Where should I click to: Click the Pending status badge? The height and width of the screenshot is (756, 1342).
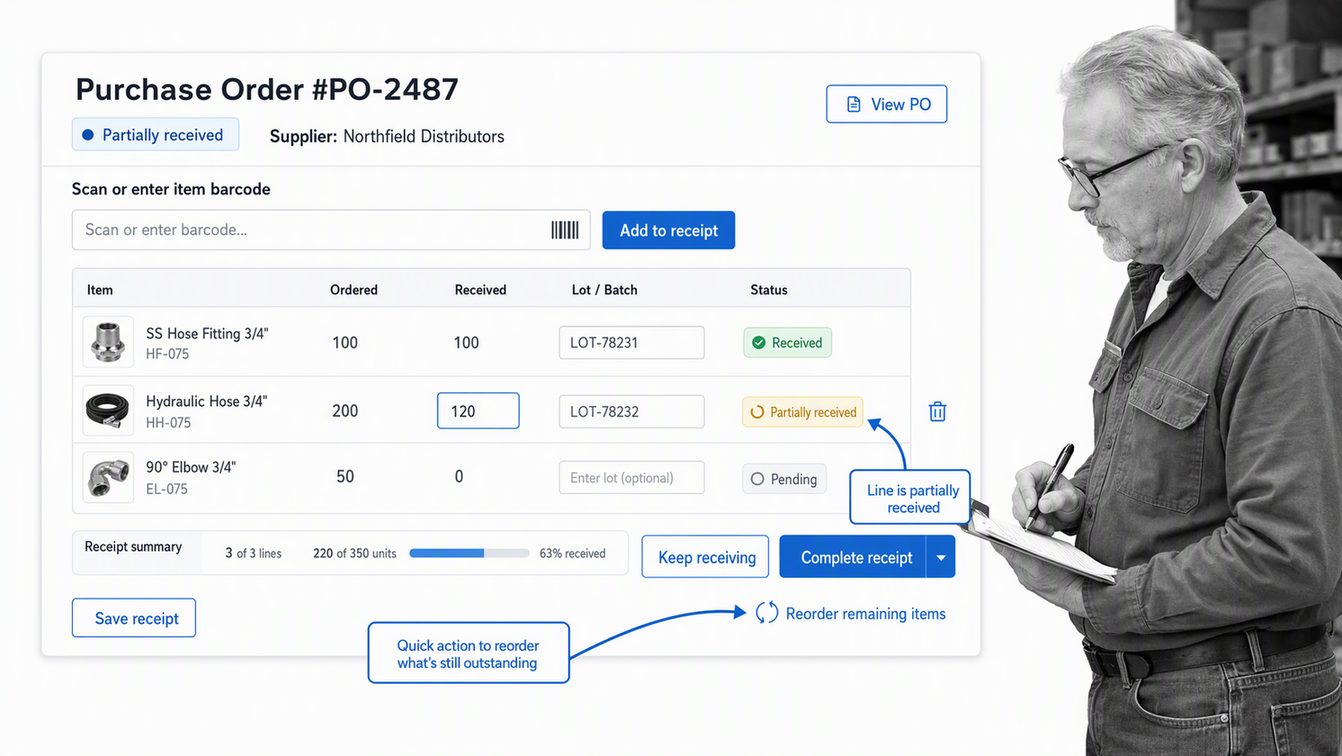pos(784,479)
